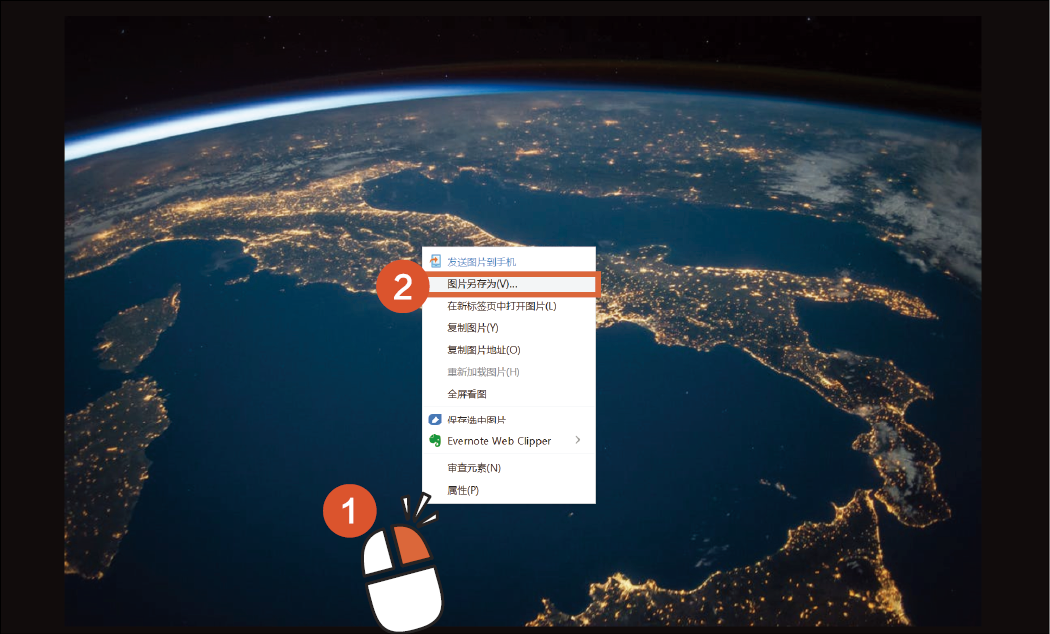The image size is (1050, 634).
Task: Choose 审查元素(N) to inspect the element
Action: click(x=474, y=468)
